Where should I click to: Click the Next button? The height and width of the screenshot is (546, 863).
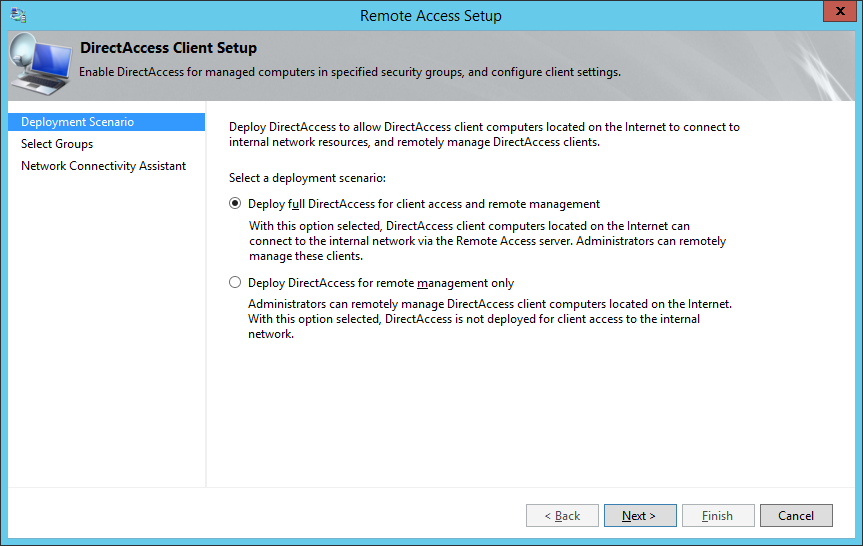640,516
